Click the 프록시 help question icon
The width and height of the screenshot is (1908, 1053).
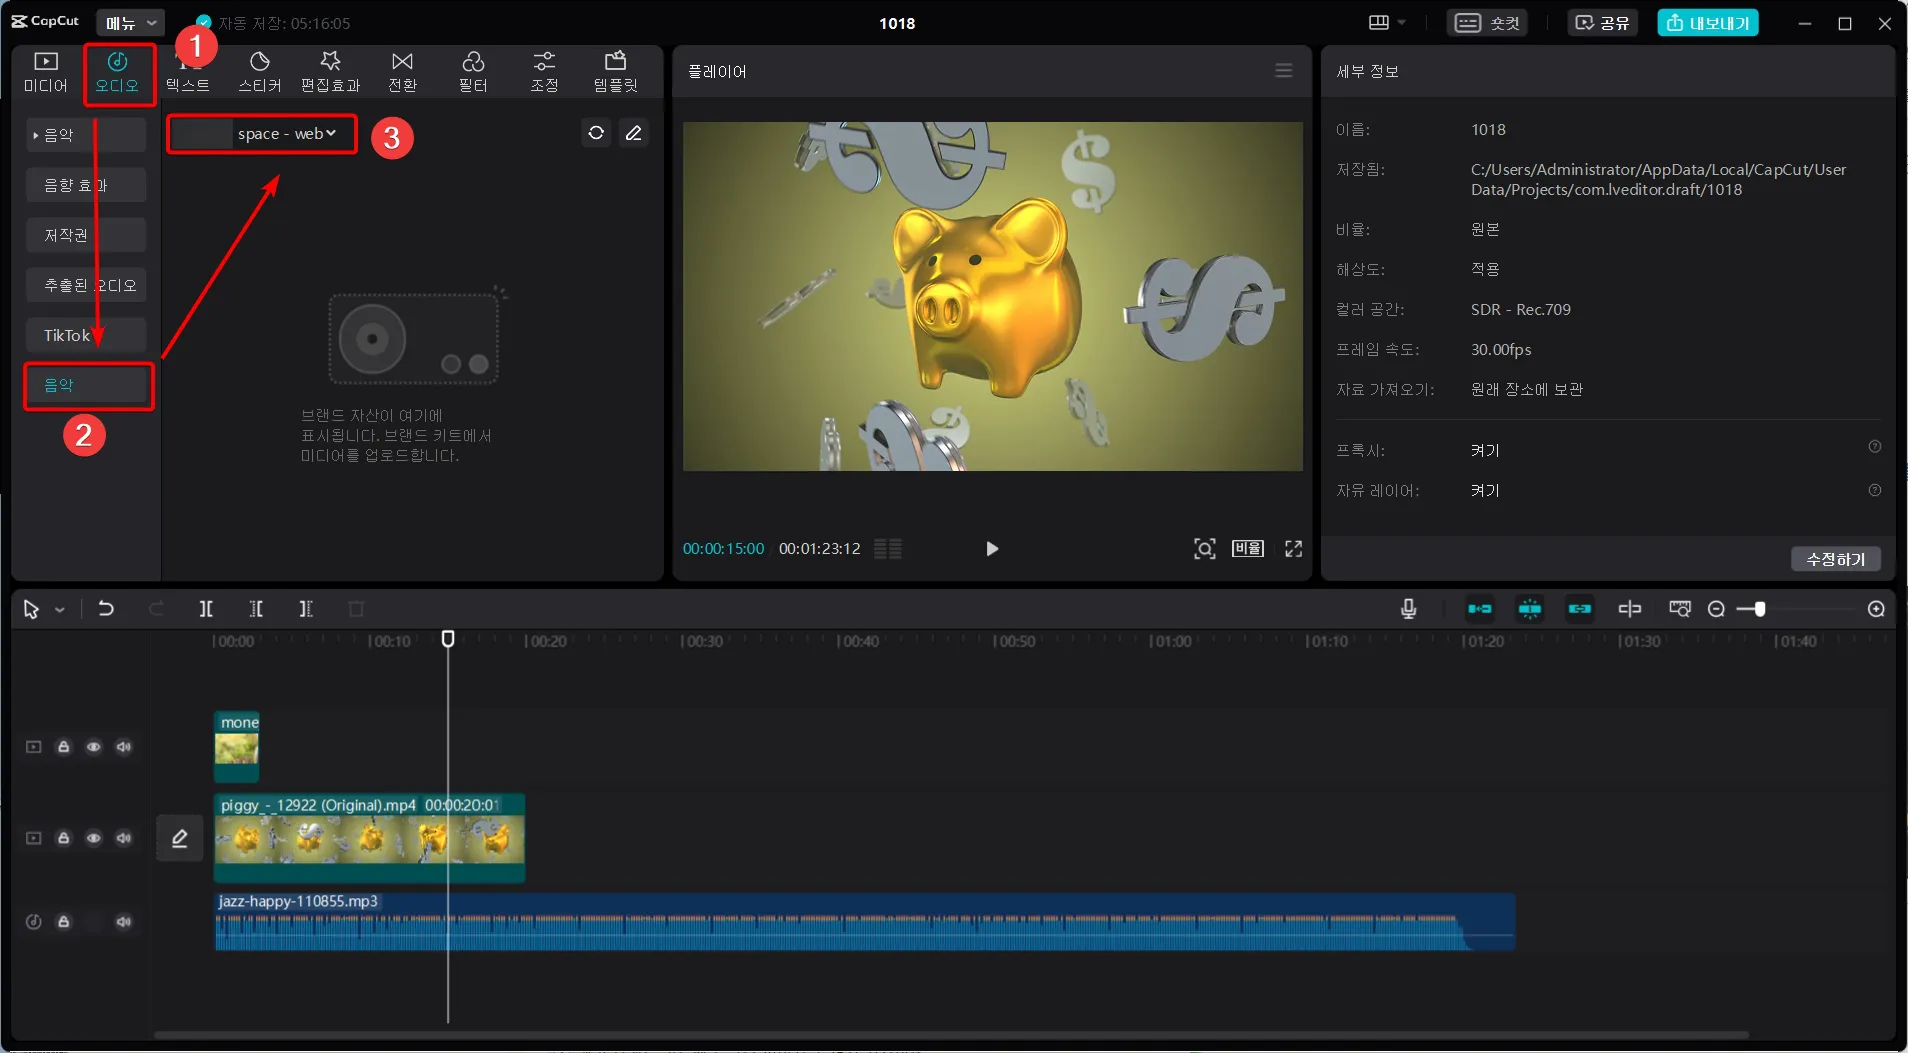click(x=1875, y=447)
